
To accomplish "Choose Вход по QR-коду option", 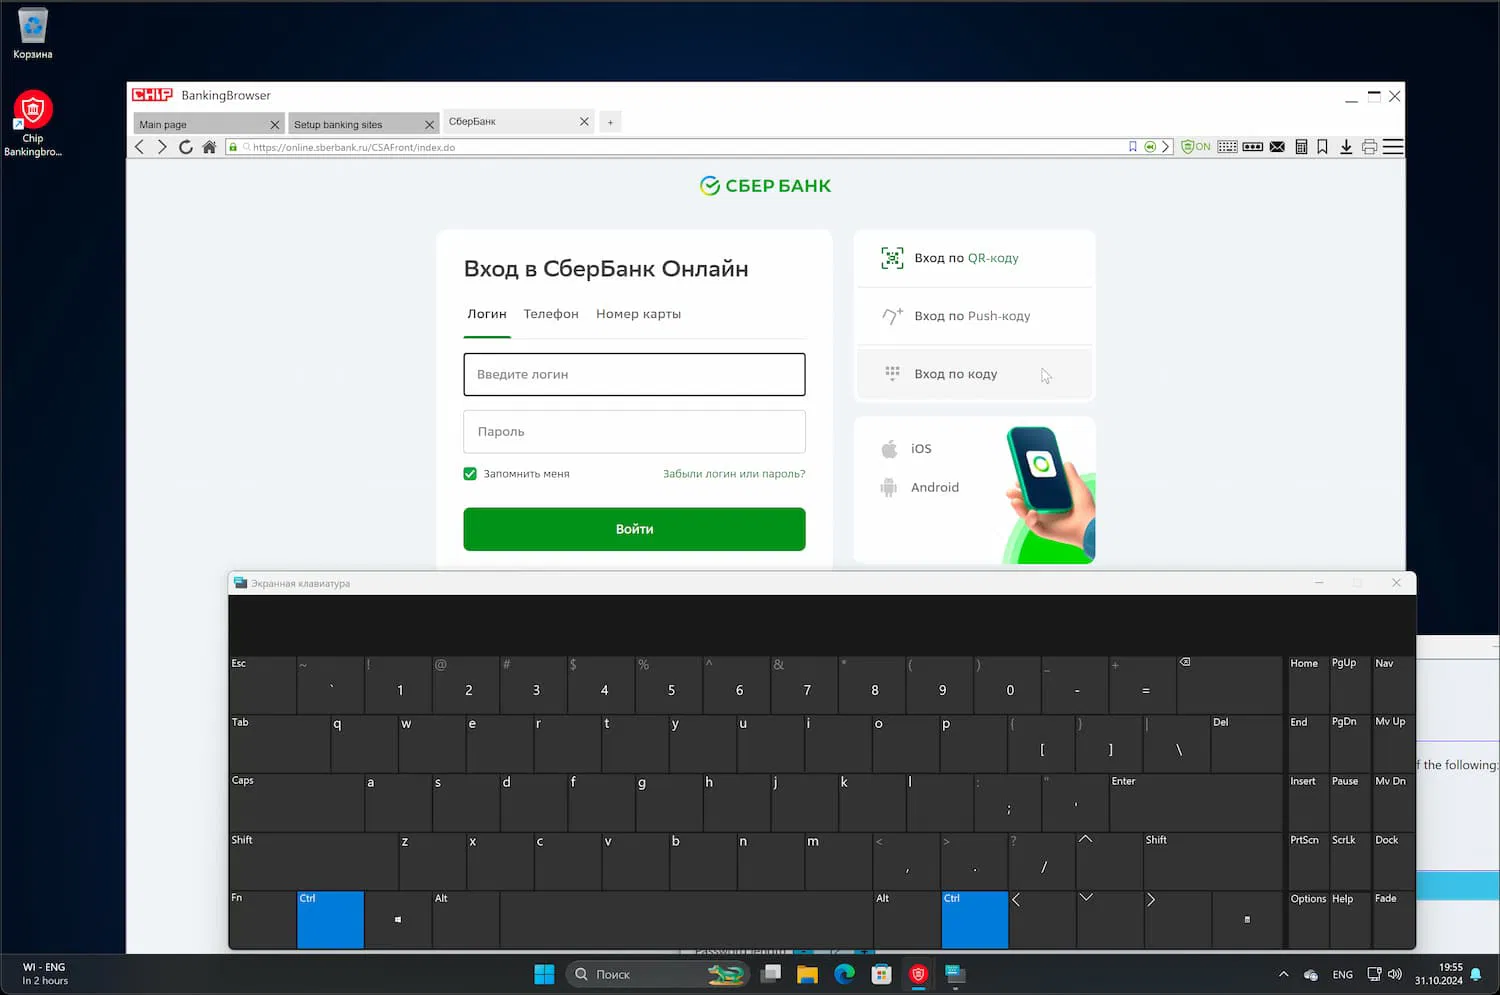I will point(975,258).
